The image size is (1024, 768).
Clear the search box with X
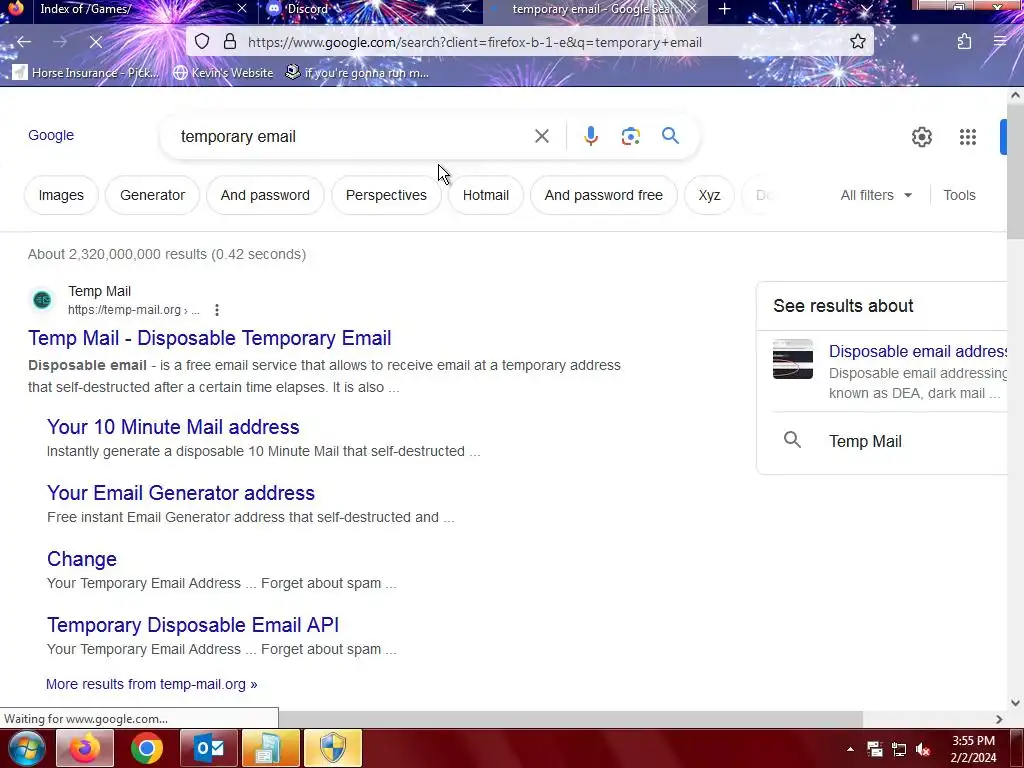click(x=541, y=136)
